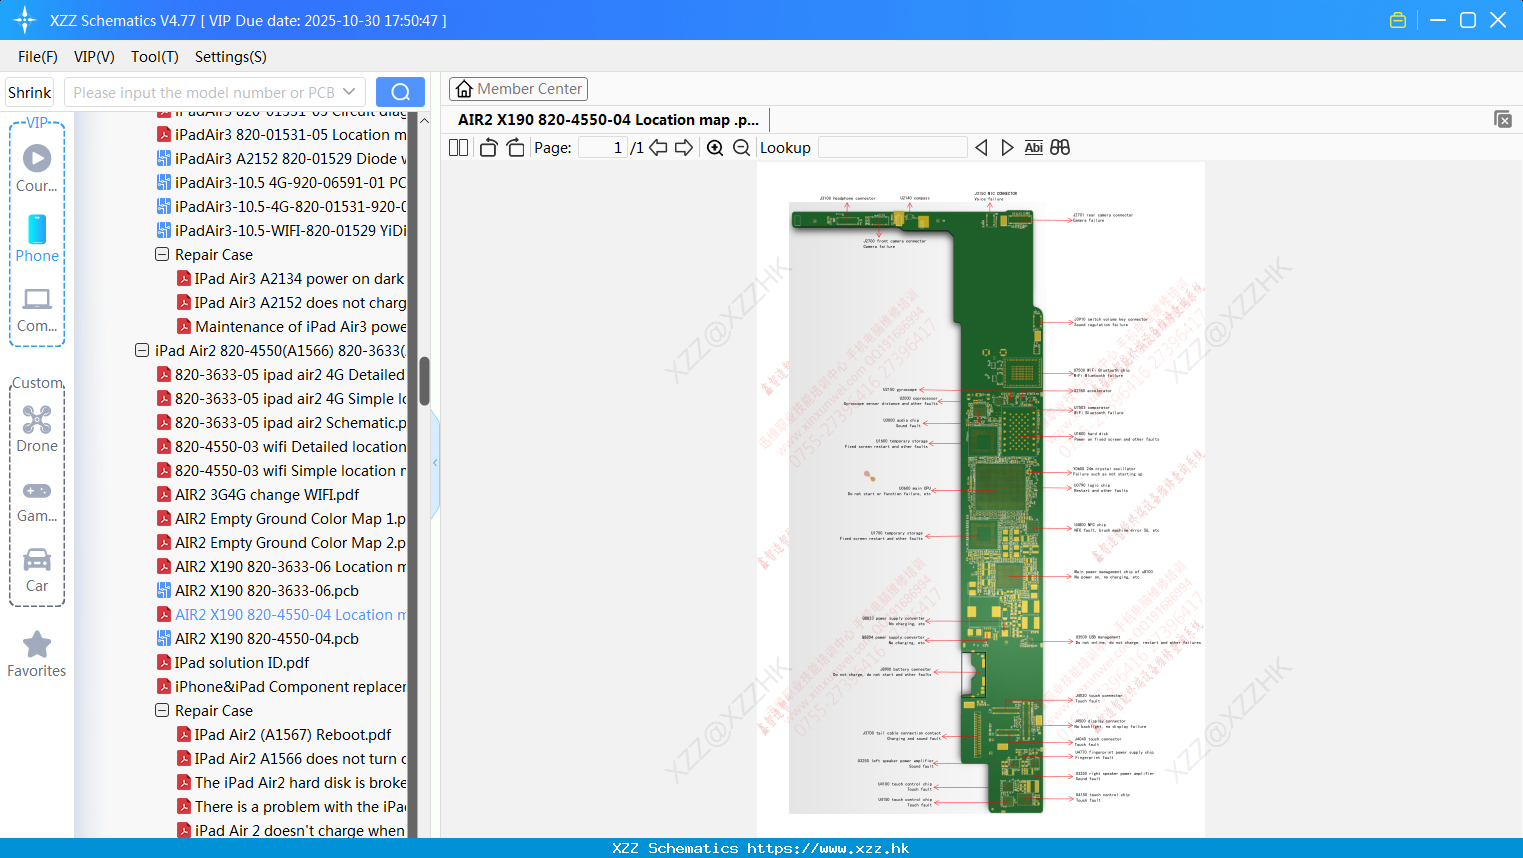Viewport: 1523px width, 858px height.
Task: Click the PCB board location map image
Action: (980, 500)
